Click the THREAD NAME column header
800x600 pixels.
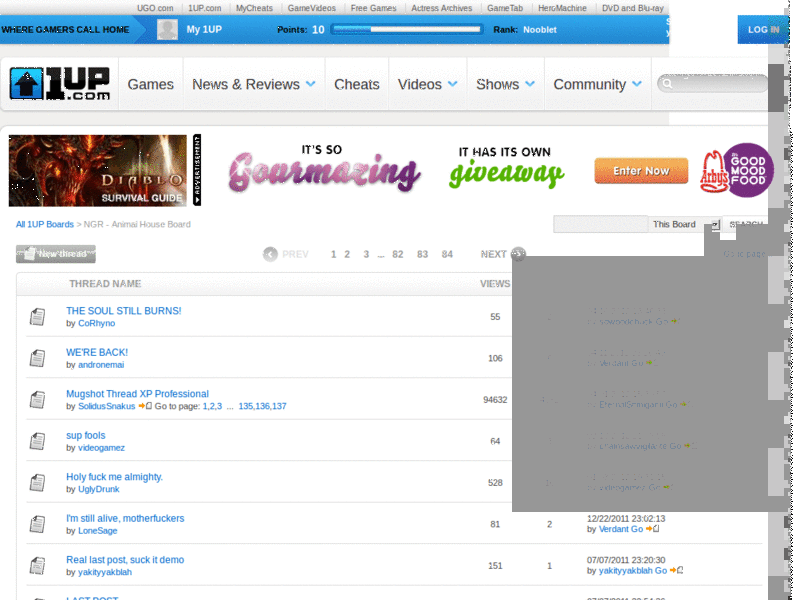click(105, 284)
